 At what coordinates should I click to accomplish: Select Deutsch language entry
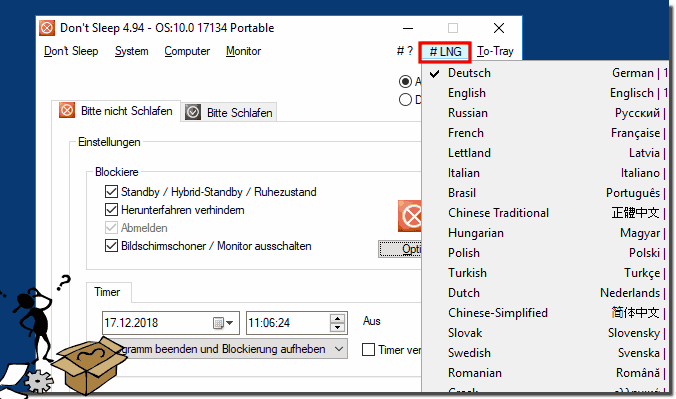click(545, 73)
